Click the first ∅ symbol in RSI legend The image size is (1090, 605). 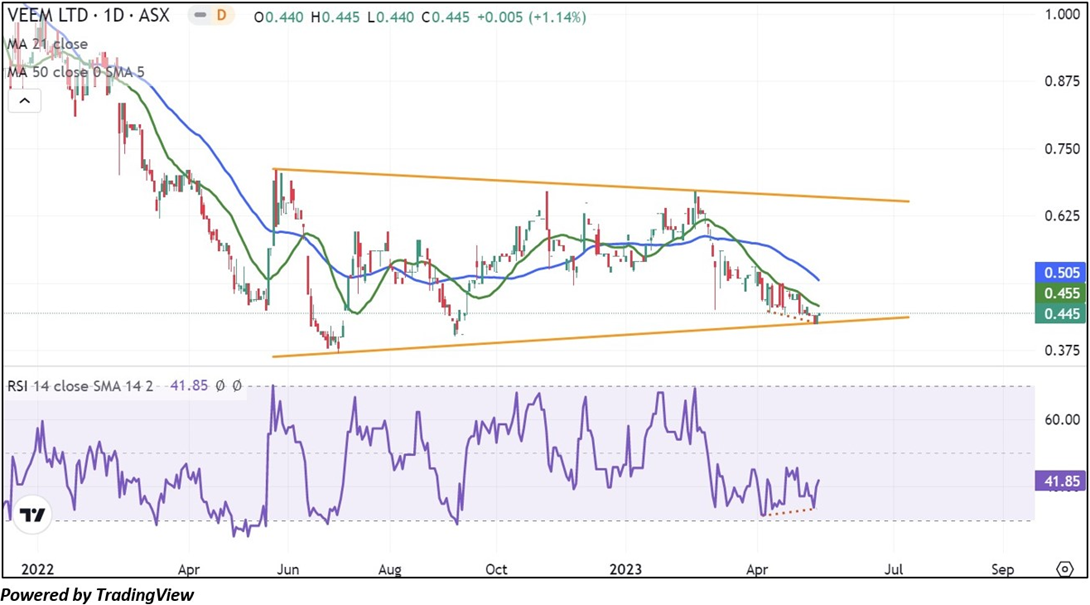219,385
